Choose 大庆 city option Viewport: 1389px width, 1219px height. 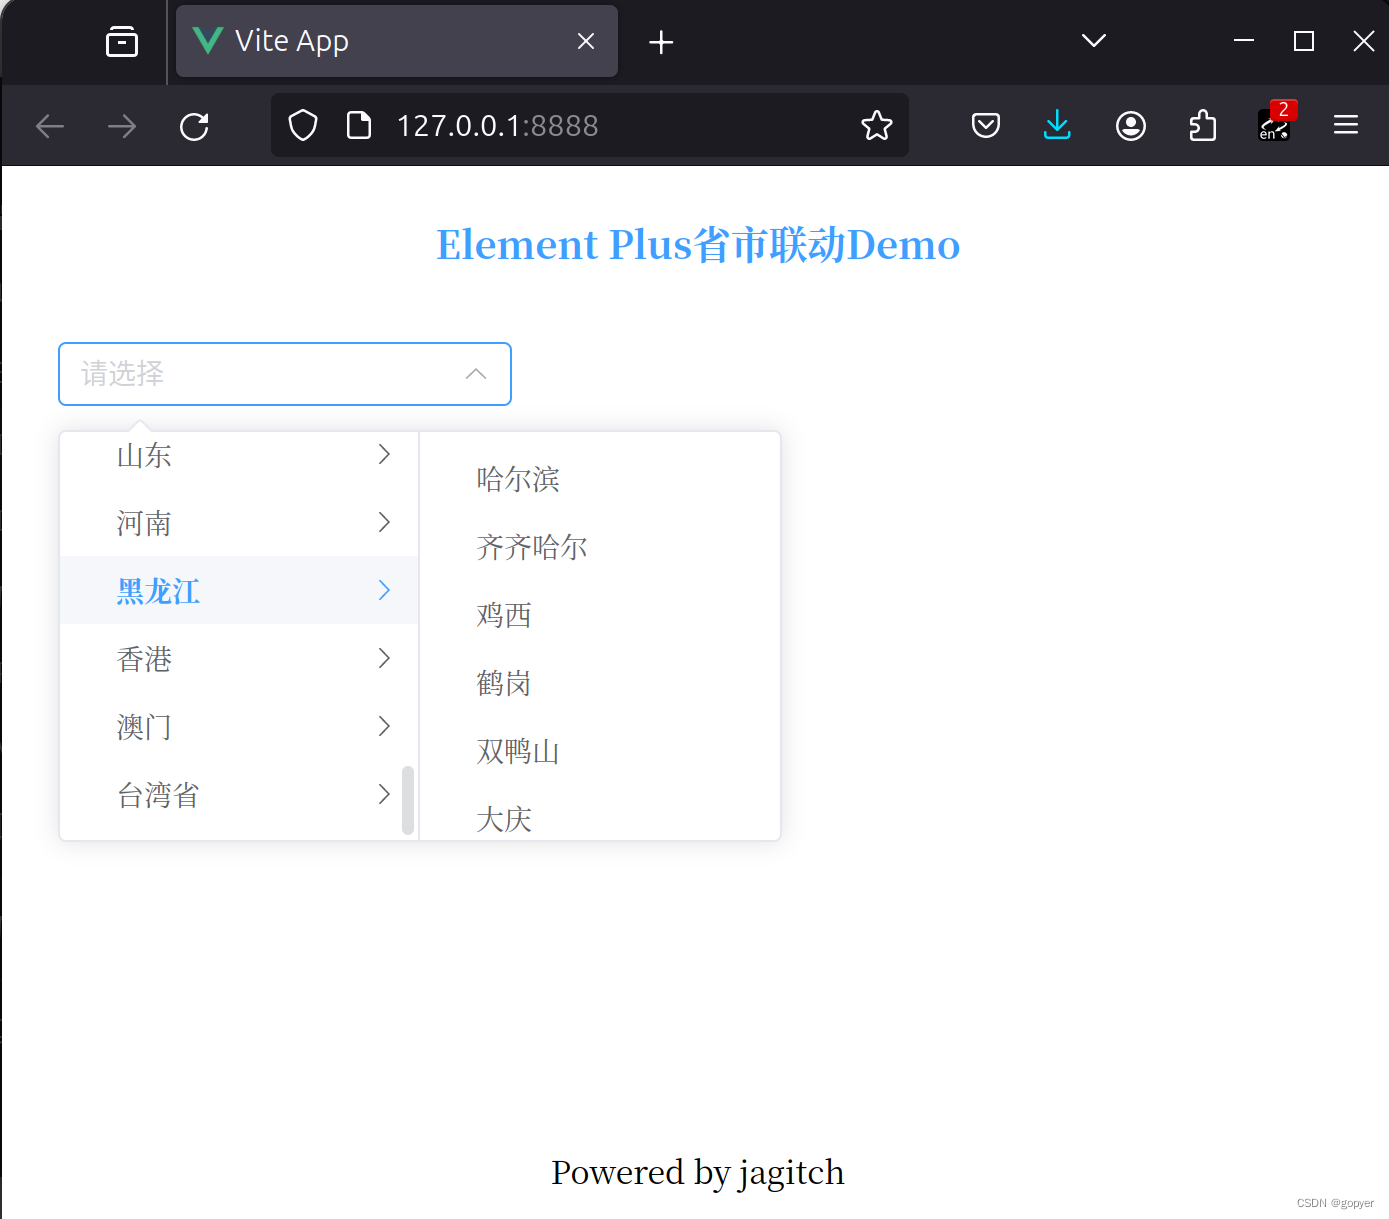pos(600,816)
